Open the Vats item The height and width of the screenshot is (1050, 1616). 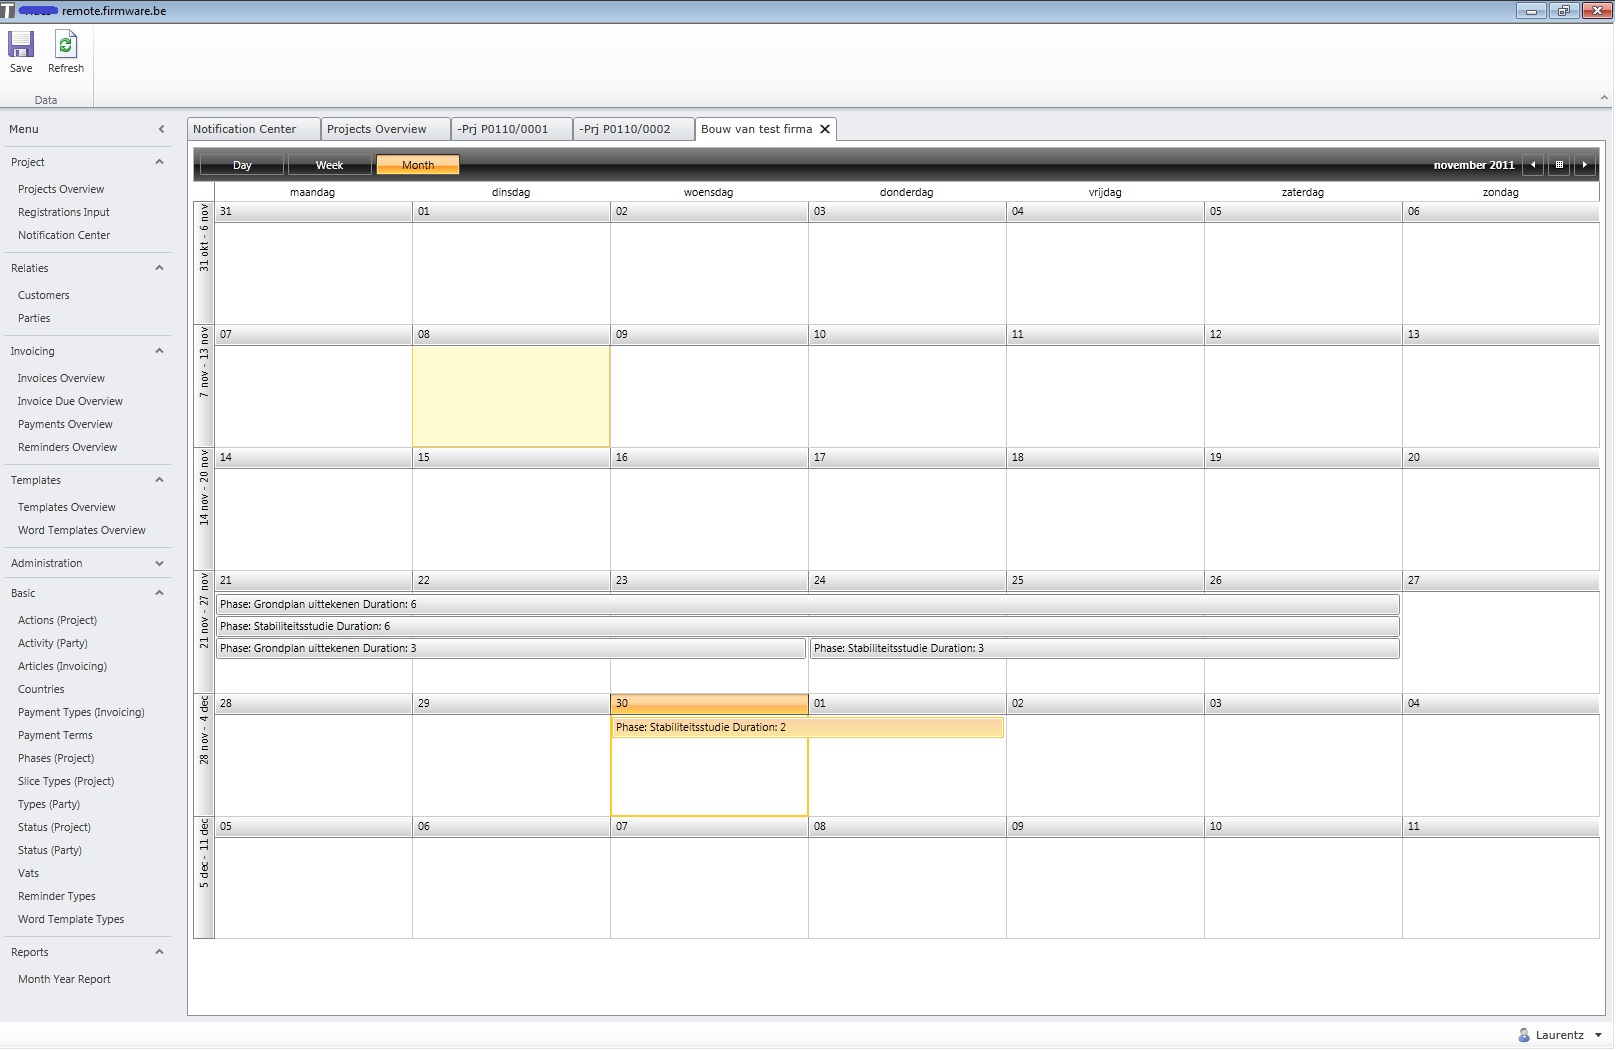(28, 873)
